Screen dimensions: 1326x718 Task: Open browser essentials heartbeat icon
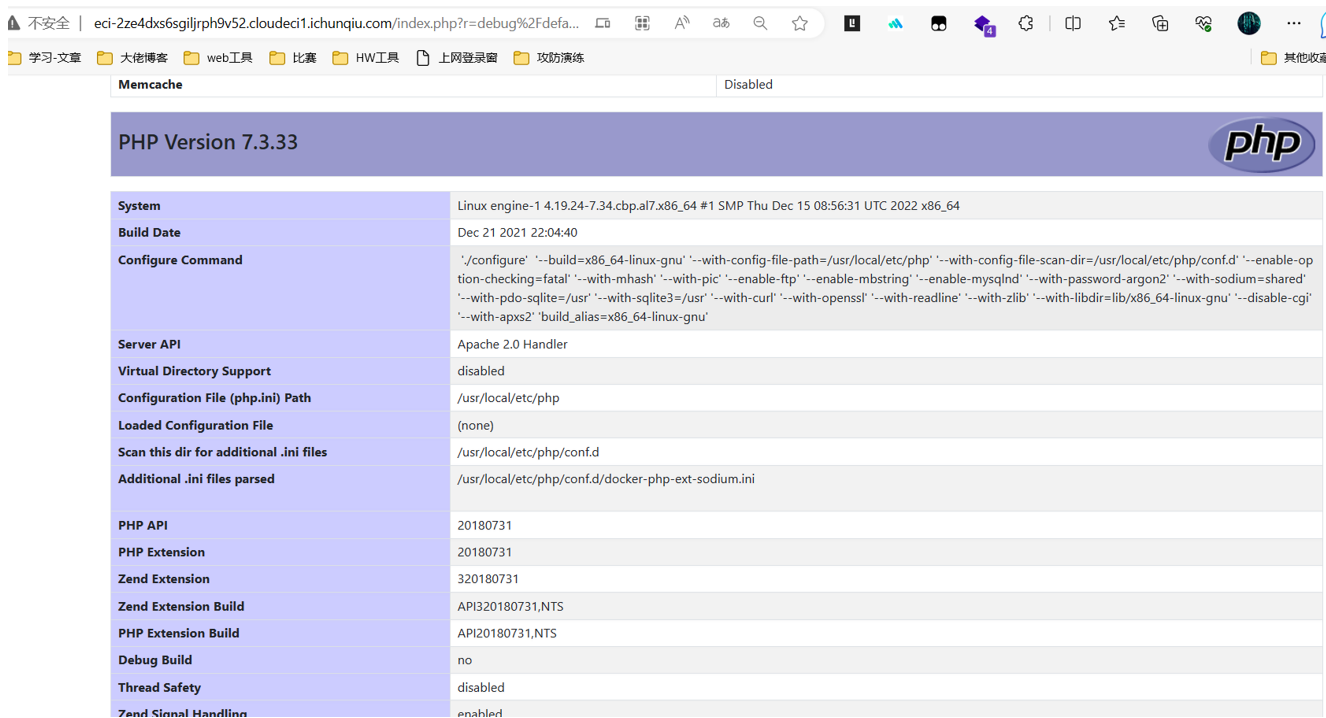(x=1203, y=23)
